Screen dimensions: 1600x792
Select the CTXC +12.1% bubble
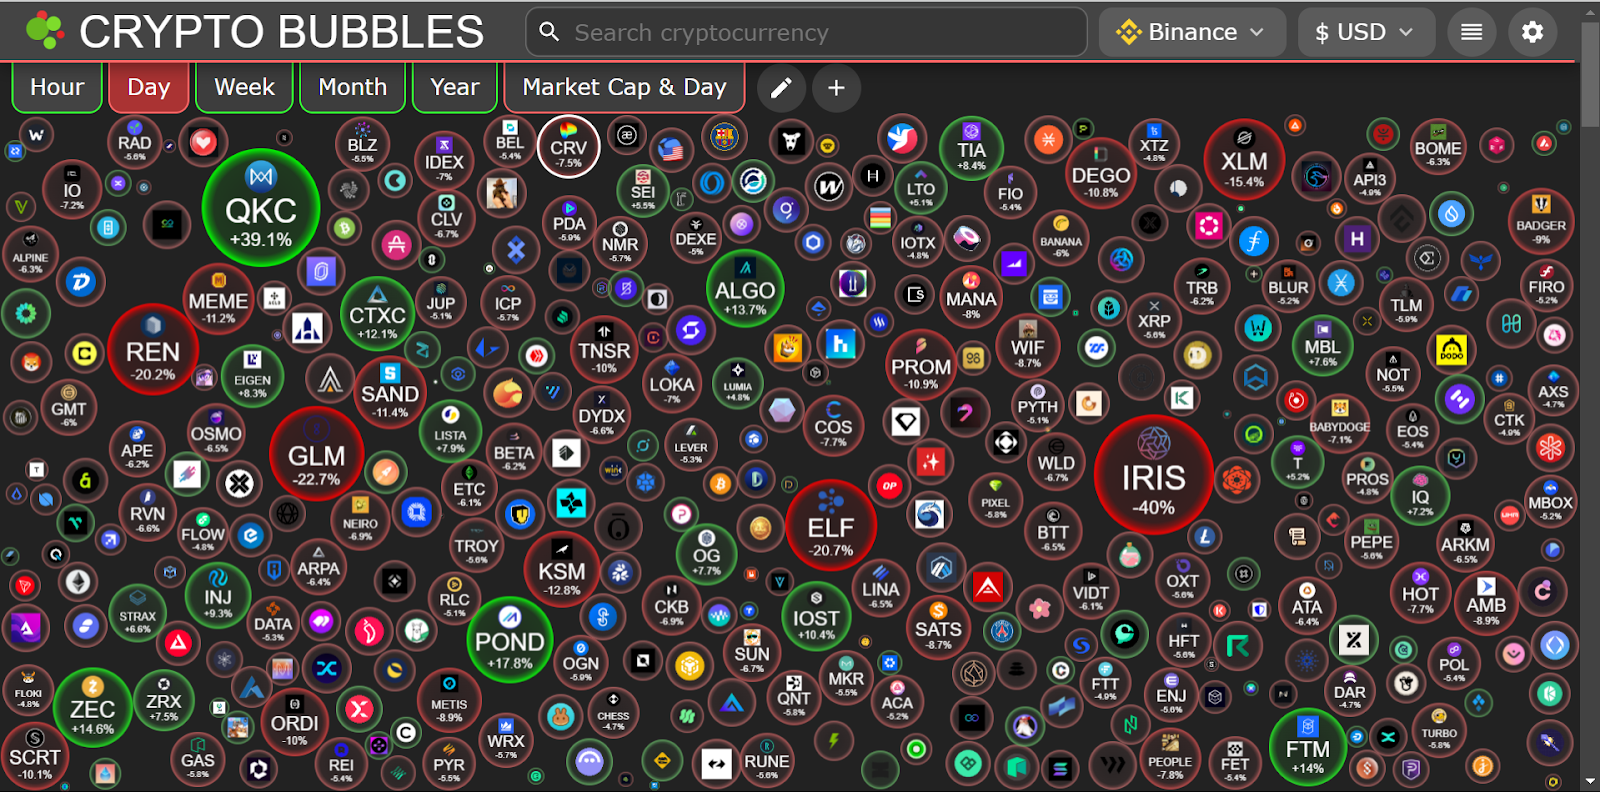[377, 314]
